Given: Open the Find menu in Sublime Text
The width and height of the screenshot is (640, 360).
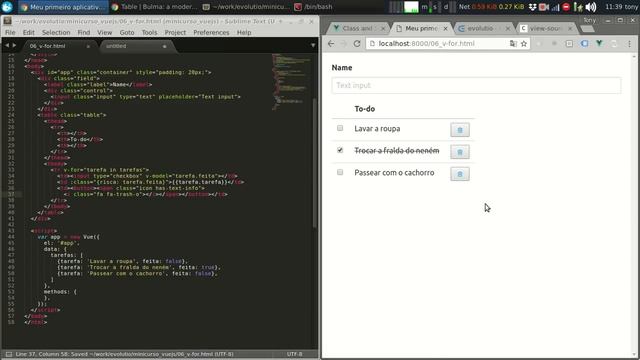Looking at the screenshot, I should [84, 32].
